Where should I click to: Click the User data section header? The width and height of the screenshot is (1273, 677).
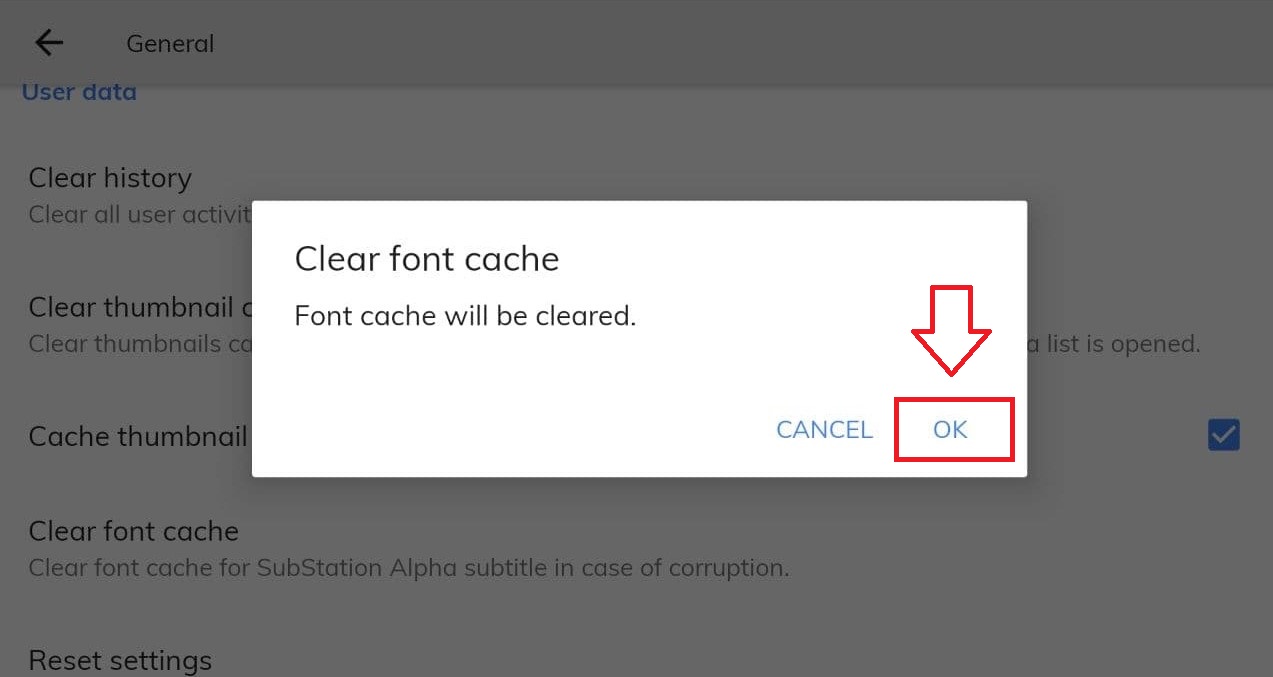tap(79, 92)
